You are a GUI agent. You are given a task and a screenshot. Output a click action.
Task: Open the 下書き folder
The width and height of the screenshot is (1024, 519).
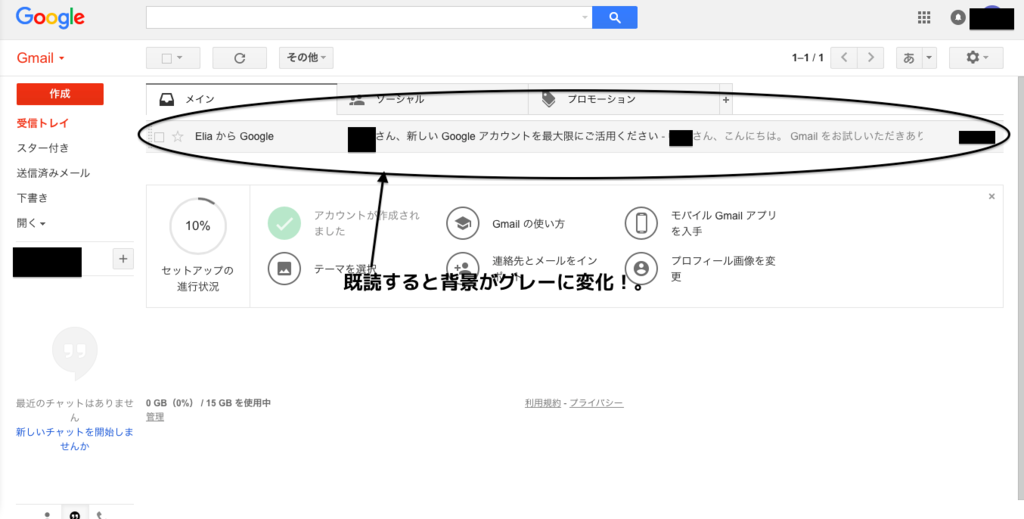click(33, 198)
